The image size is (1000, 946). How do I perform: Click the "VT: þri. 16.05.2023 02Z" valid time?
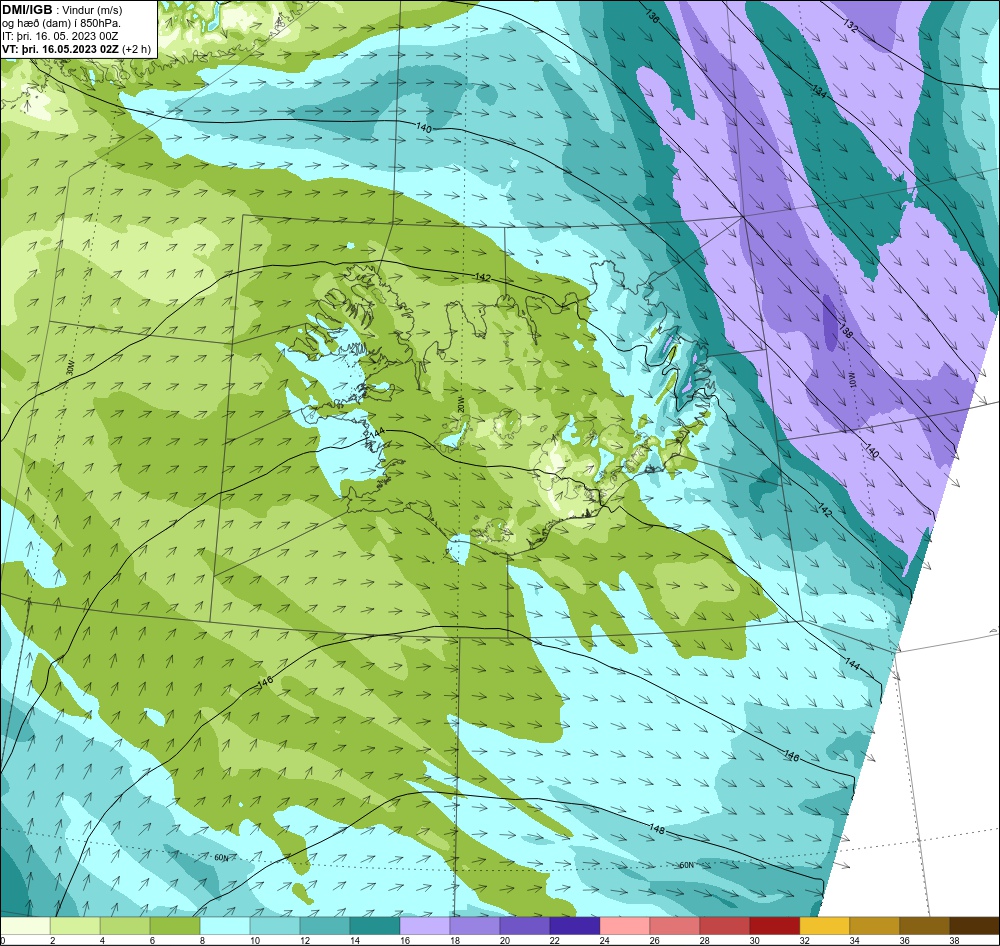coord(61,49)
